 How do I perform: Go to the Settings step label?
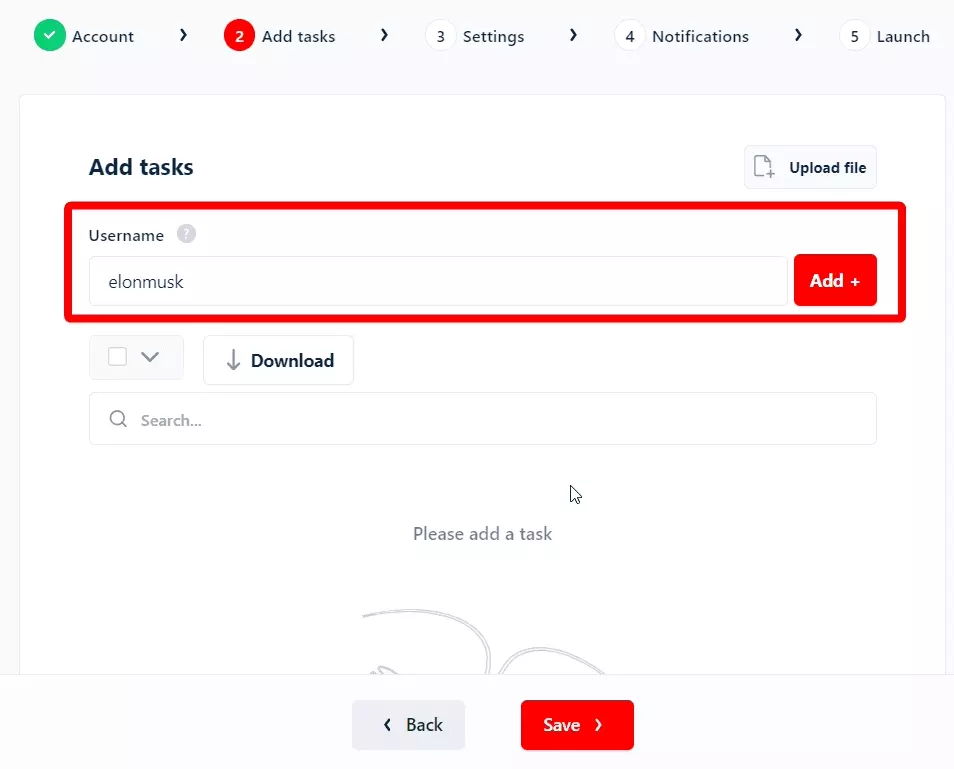[x=493, y=36]
